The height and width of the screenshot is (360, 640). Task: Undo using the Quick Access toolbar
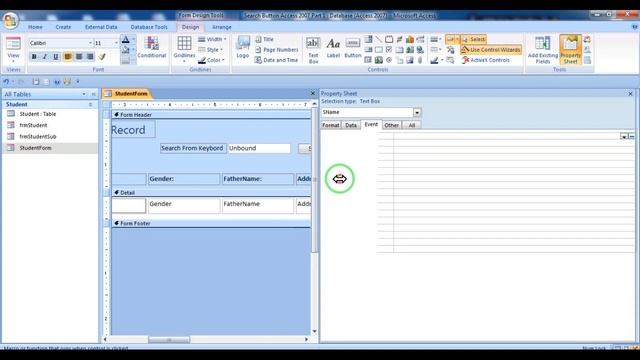click(x=6, y=82)
